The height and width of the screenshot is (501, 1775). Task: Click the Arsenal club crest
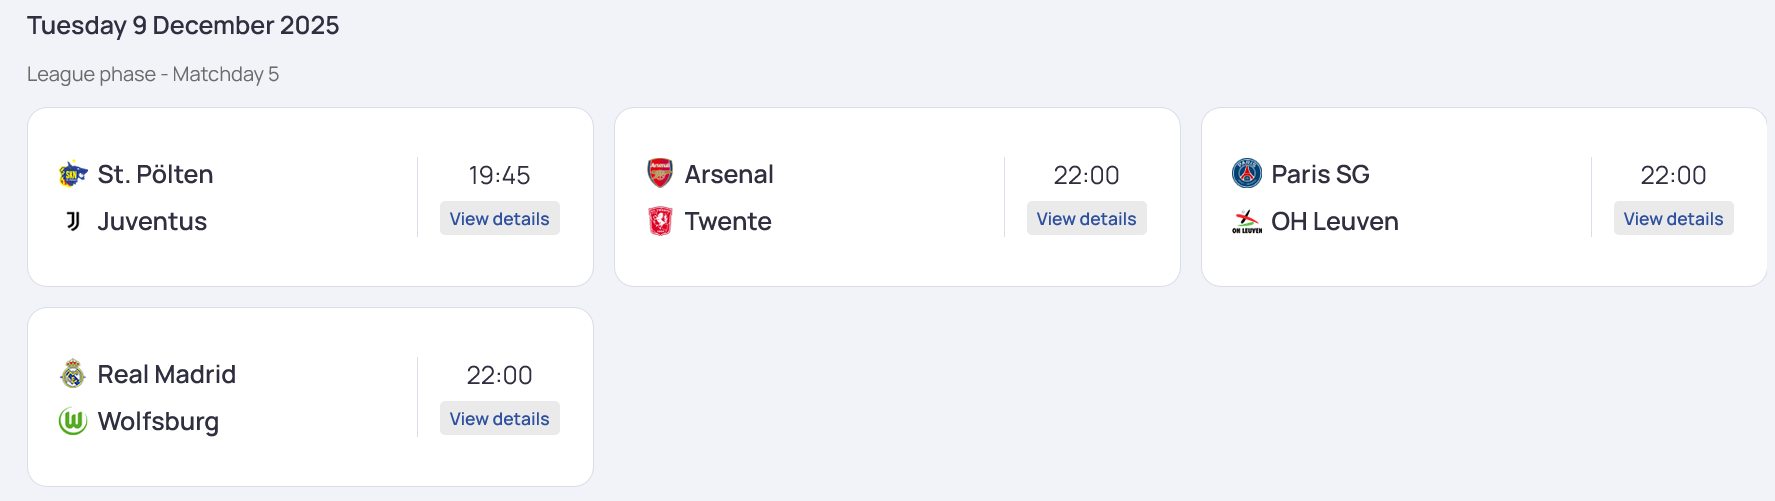660,174
